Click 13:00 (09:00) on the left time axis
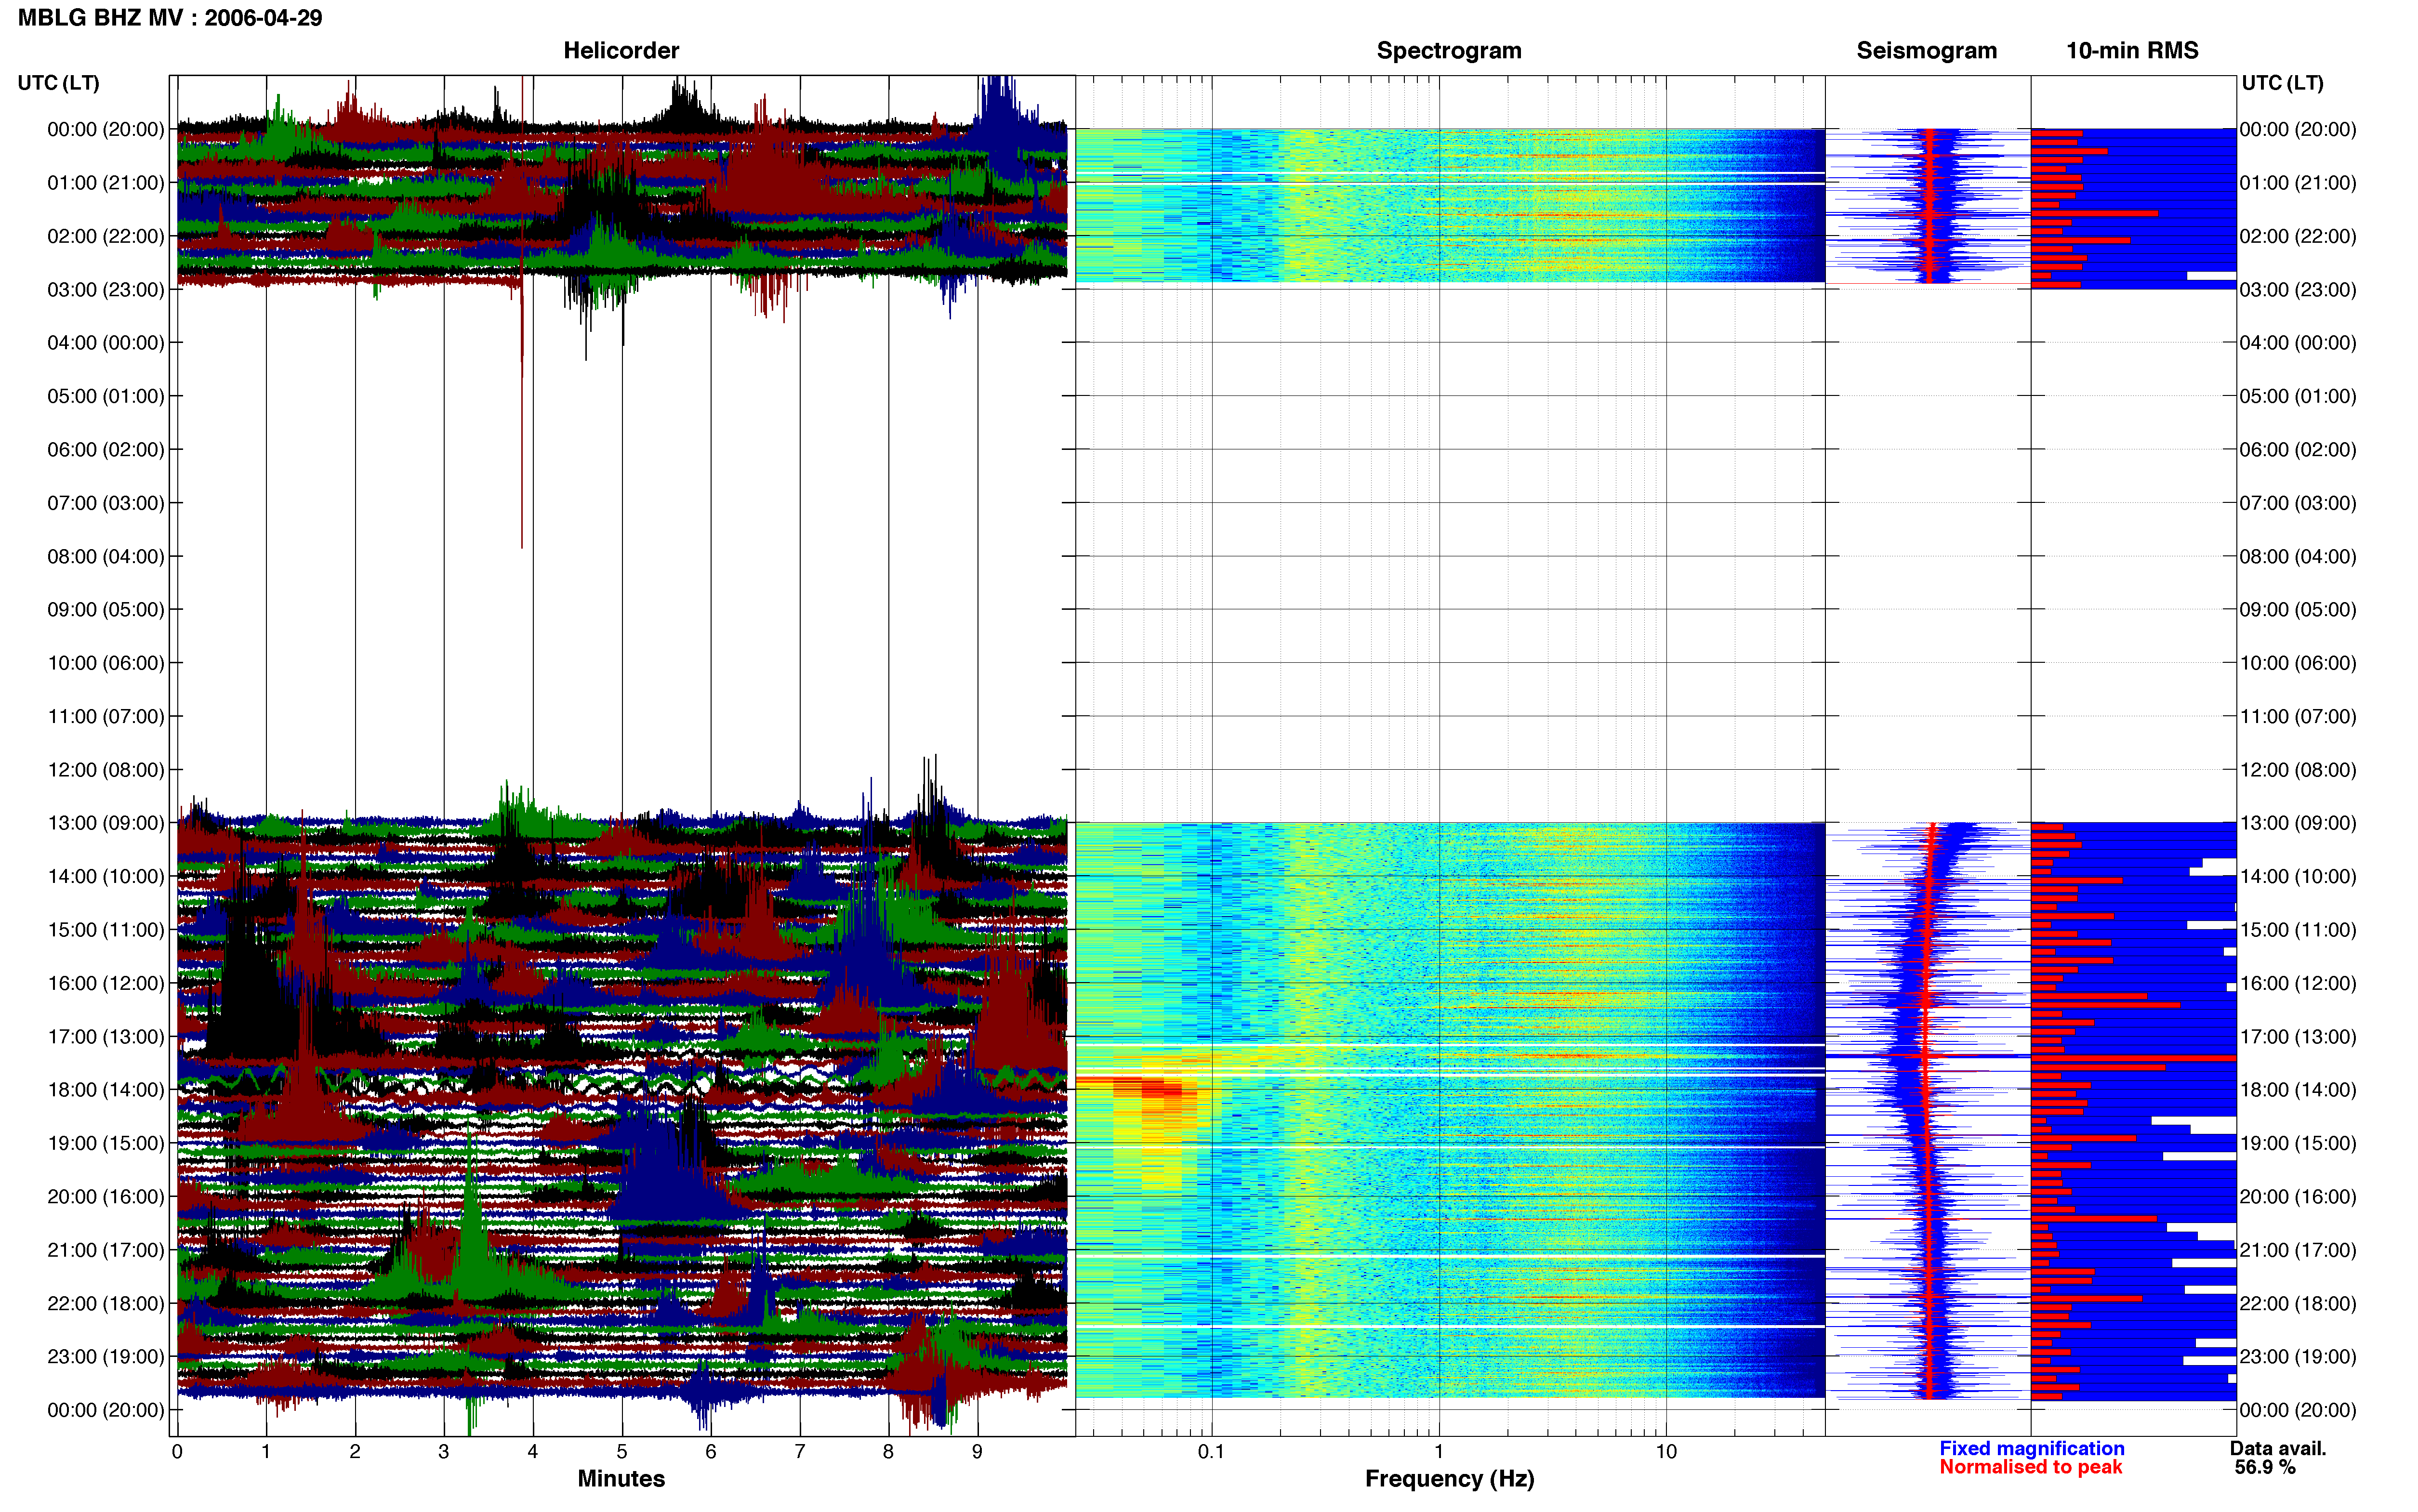The image size is (2418, 1512). (x=105, y=823)
